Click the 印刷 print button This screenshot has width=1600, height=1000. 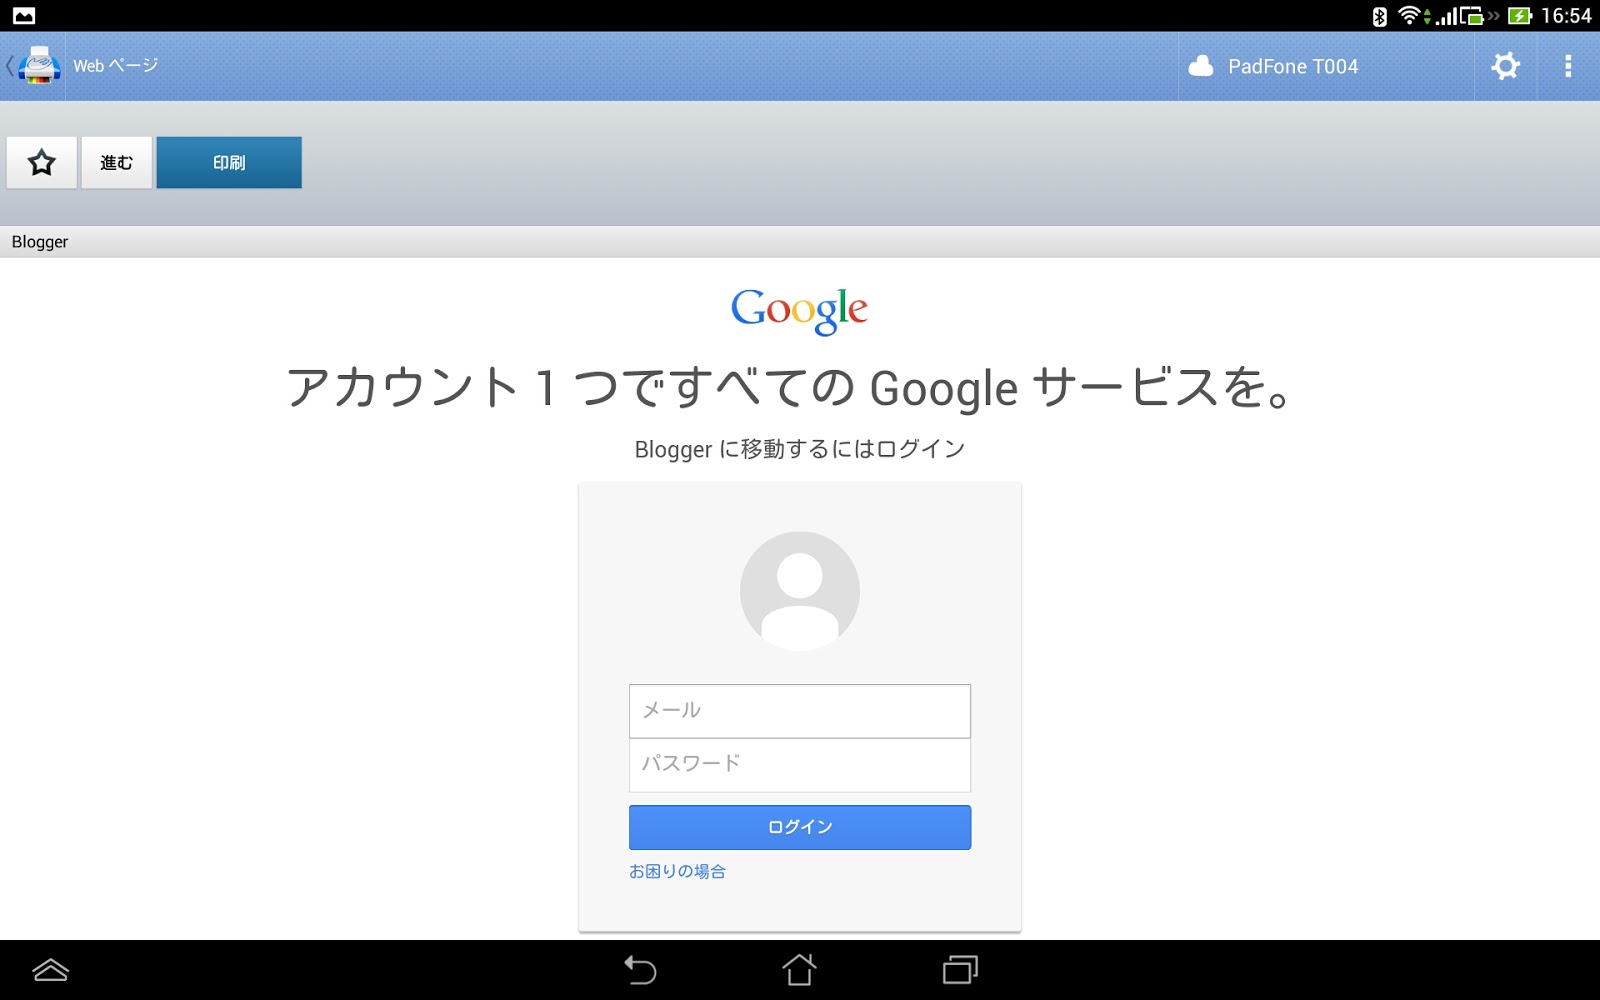point(229,163)
